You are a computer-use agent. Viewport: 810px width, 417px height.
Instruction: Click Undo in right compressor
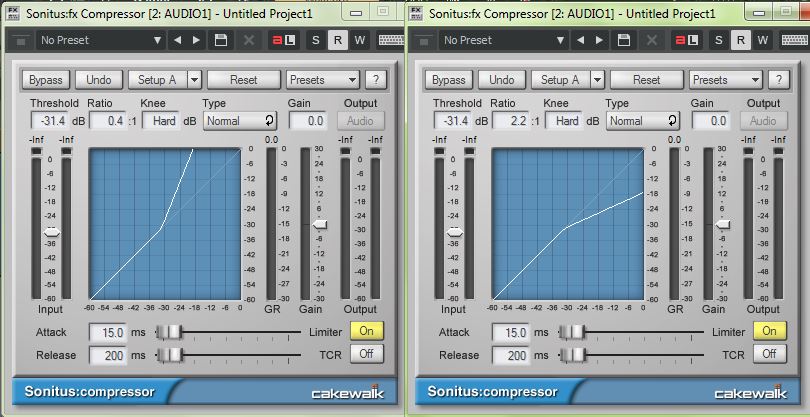click(502, 80)
